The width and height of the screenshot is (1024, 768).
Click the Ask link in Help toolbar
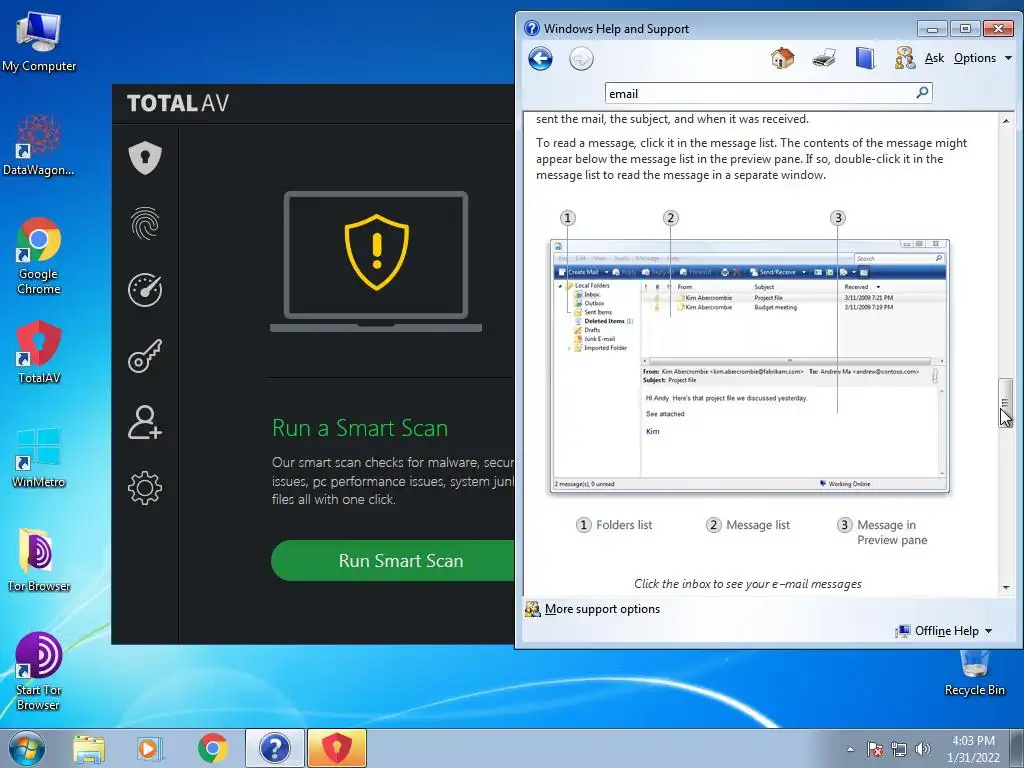(934, 58)
